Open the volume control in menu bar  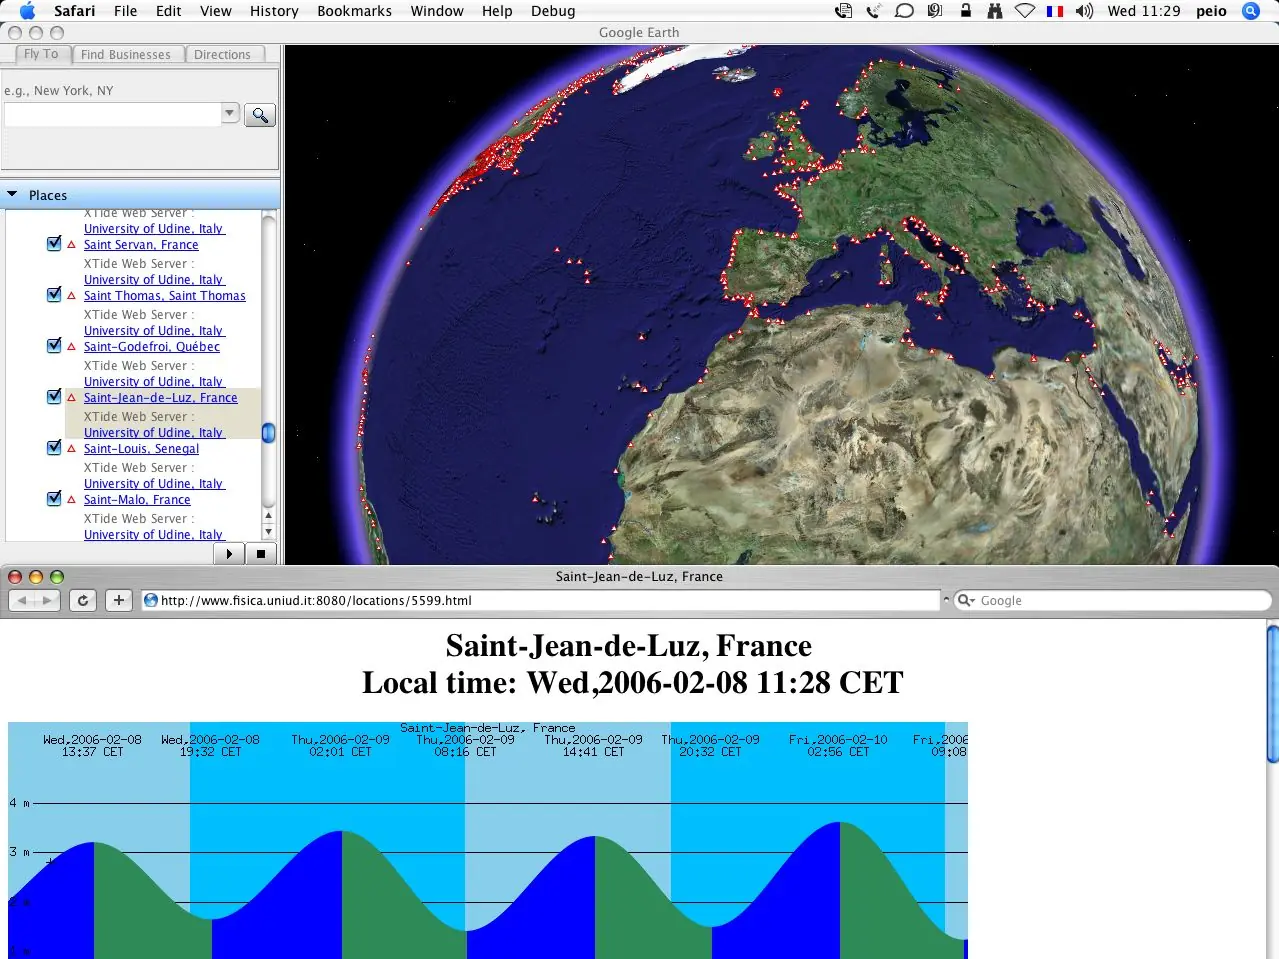point(1085,11)
